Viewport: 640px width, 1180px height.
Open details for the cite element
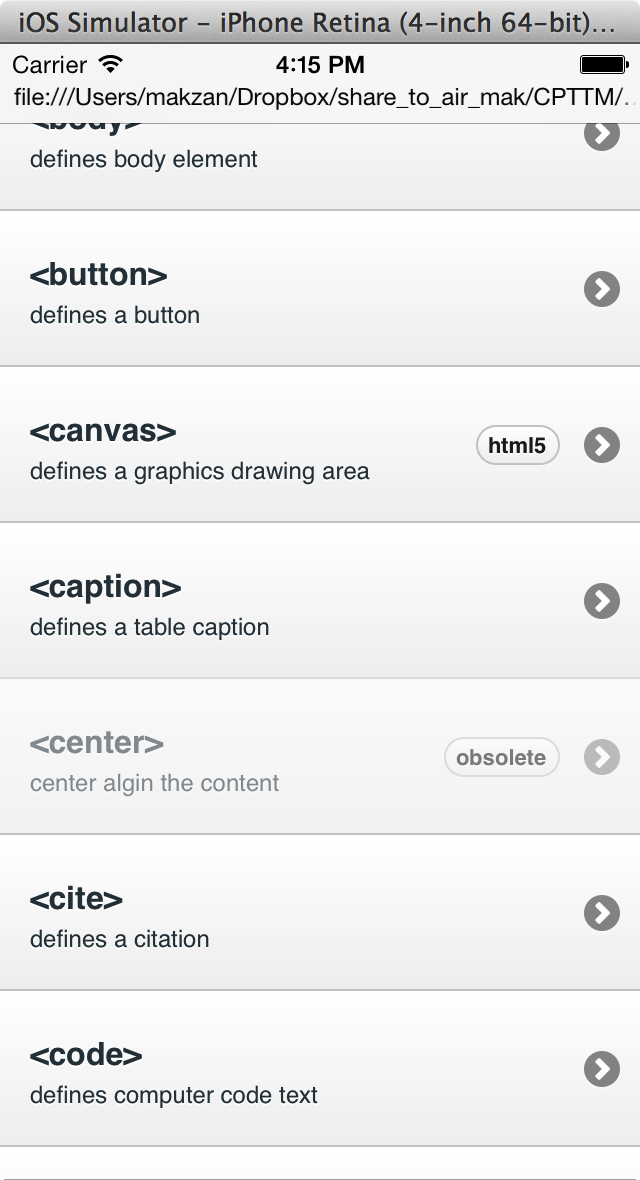tap(601, 912)
